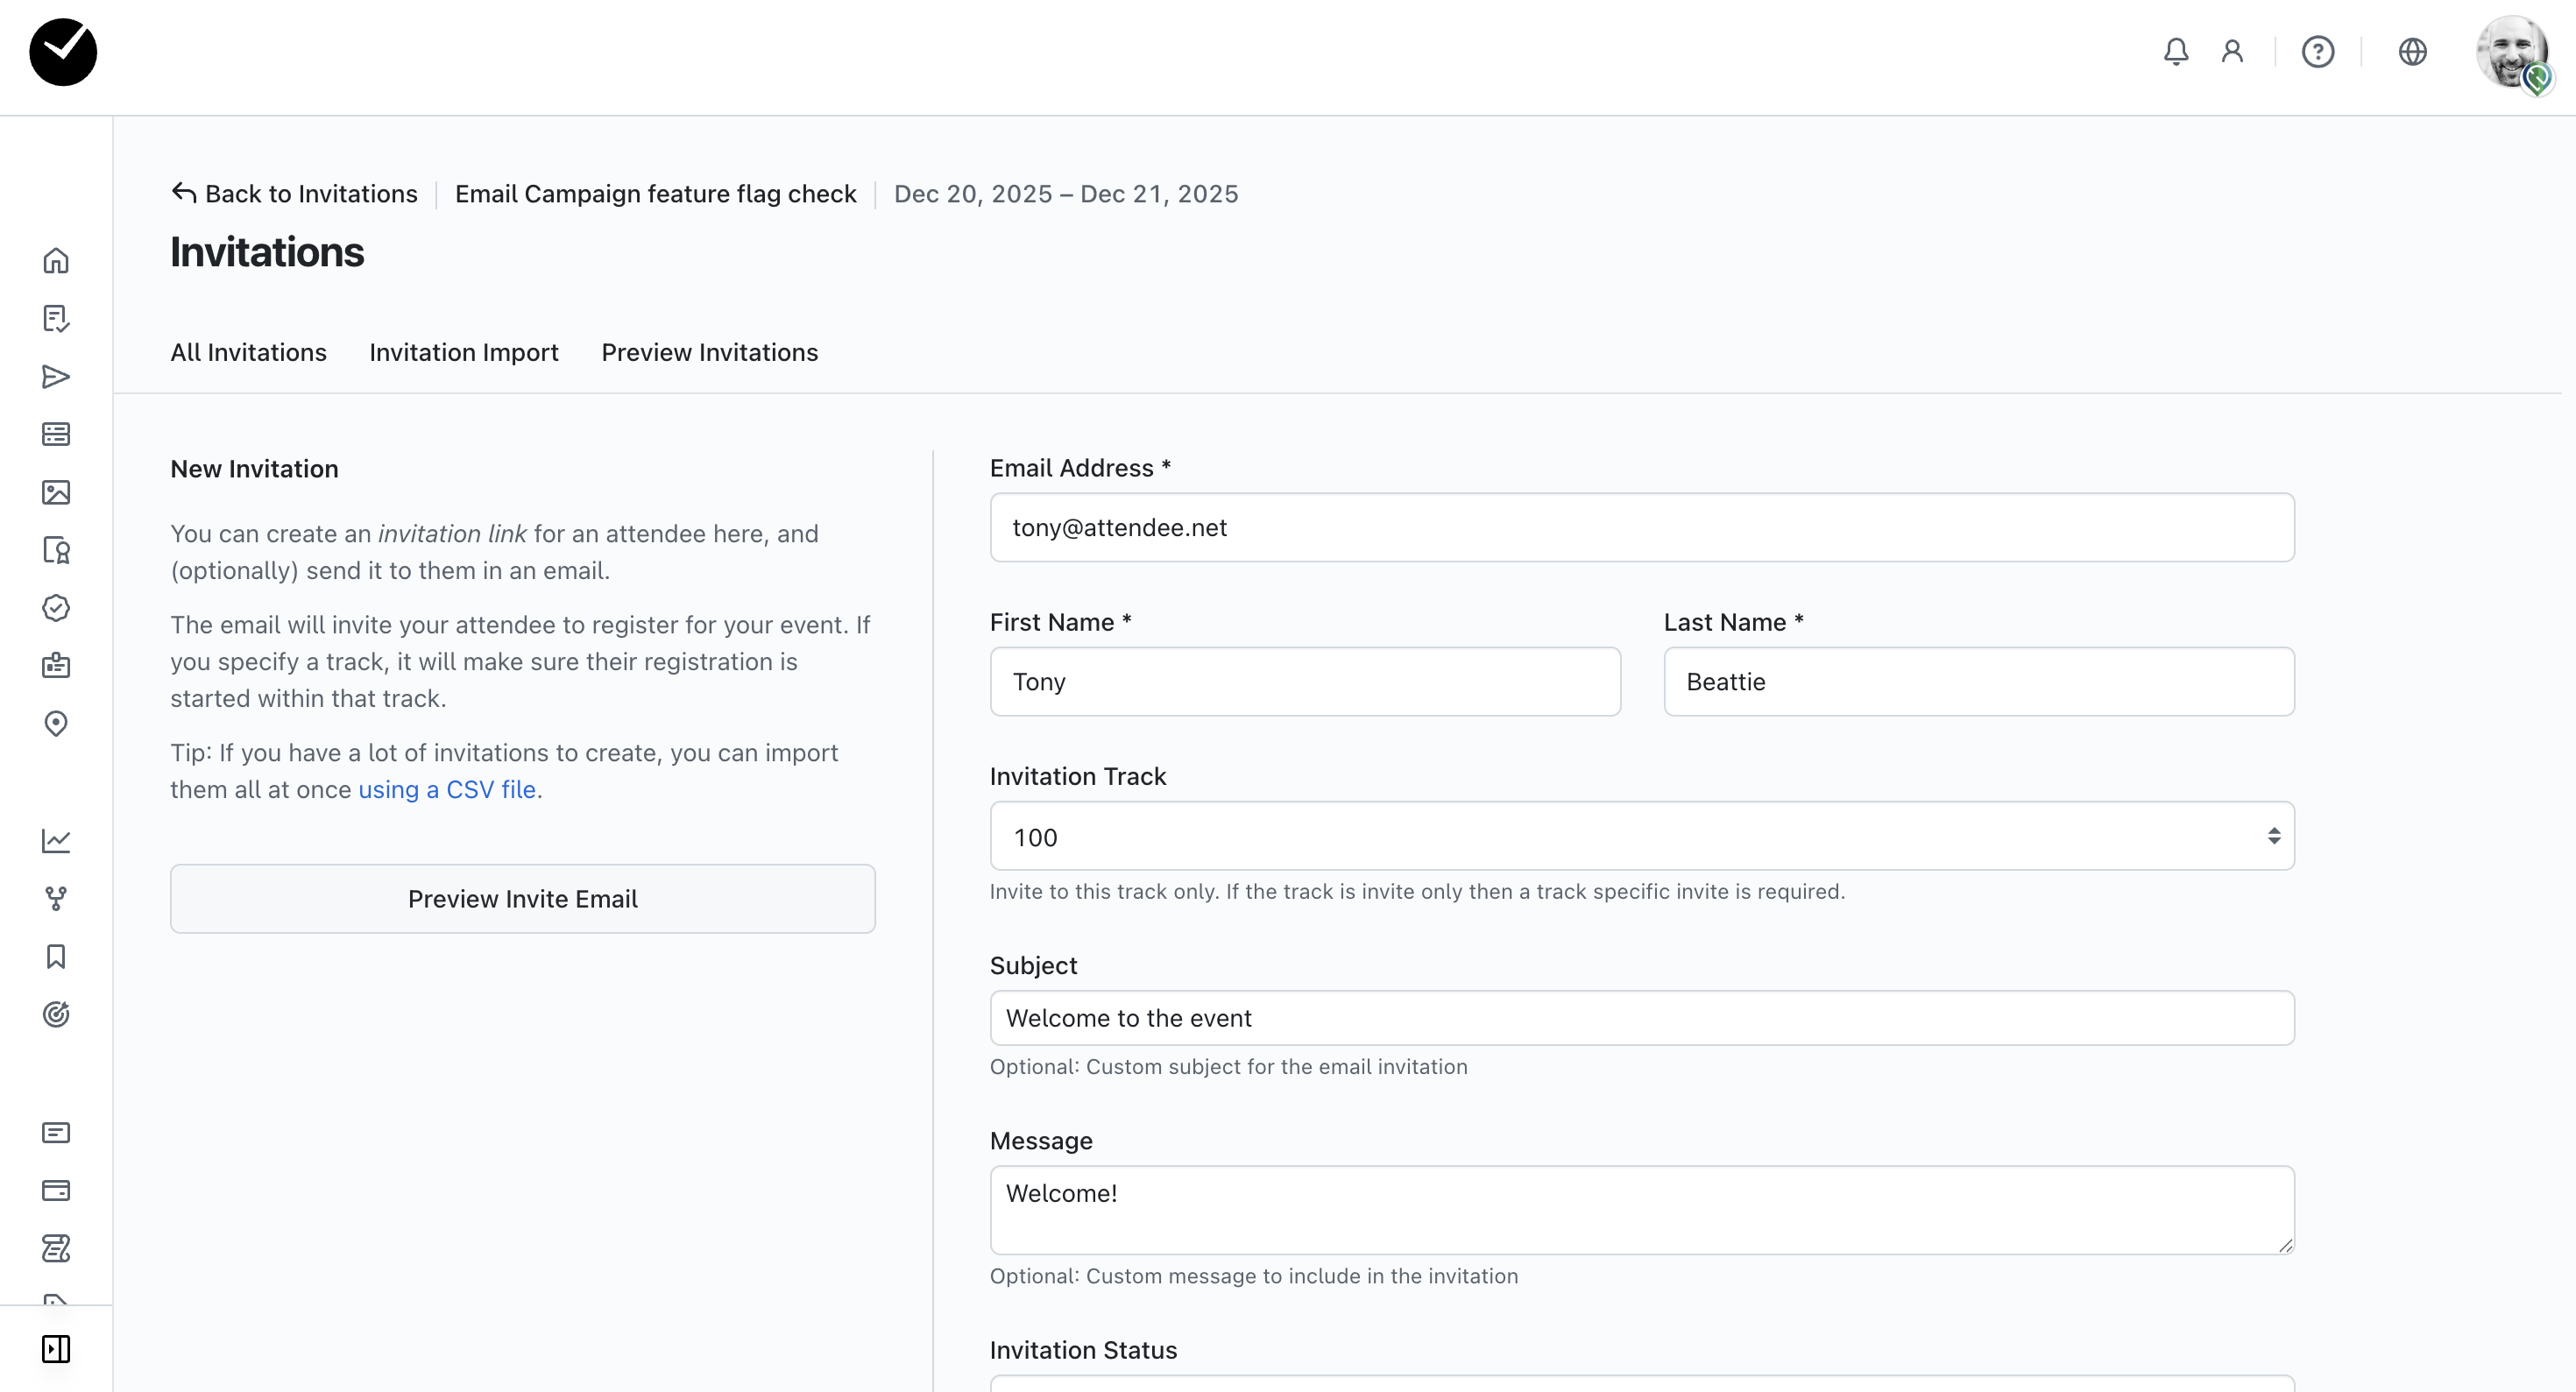The image size is (2576, 1392).
Task: Go Back to Invitations
Action: pos(294,194)
